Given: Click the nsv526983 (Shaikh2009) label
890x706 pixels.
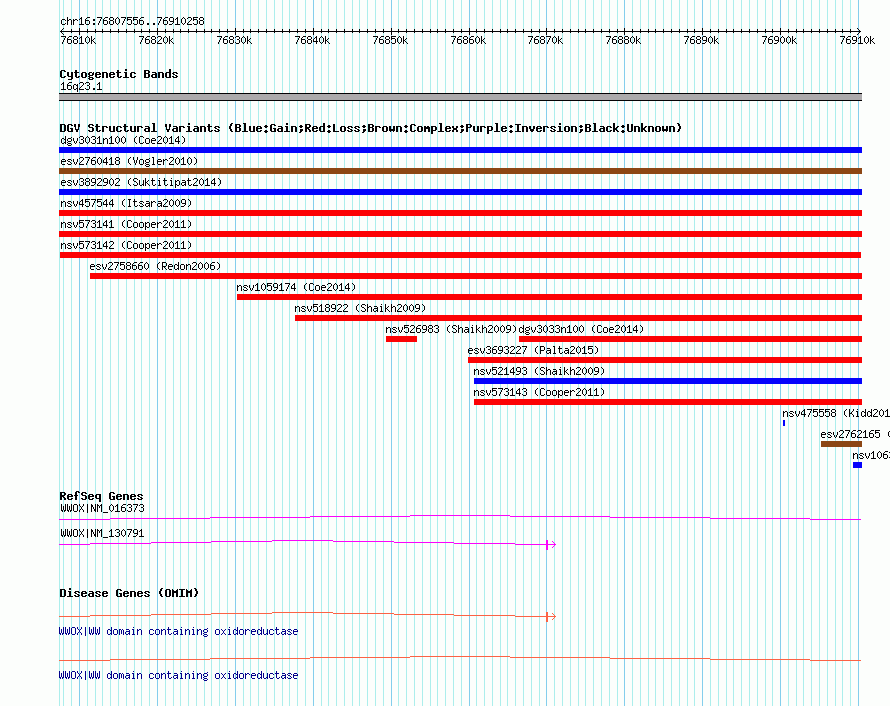Looking at the screenshot, I should point(451,329).
